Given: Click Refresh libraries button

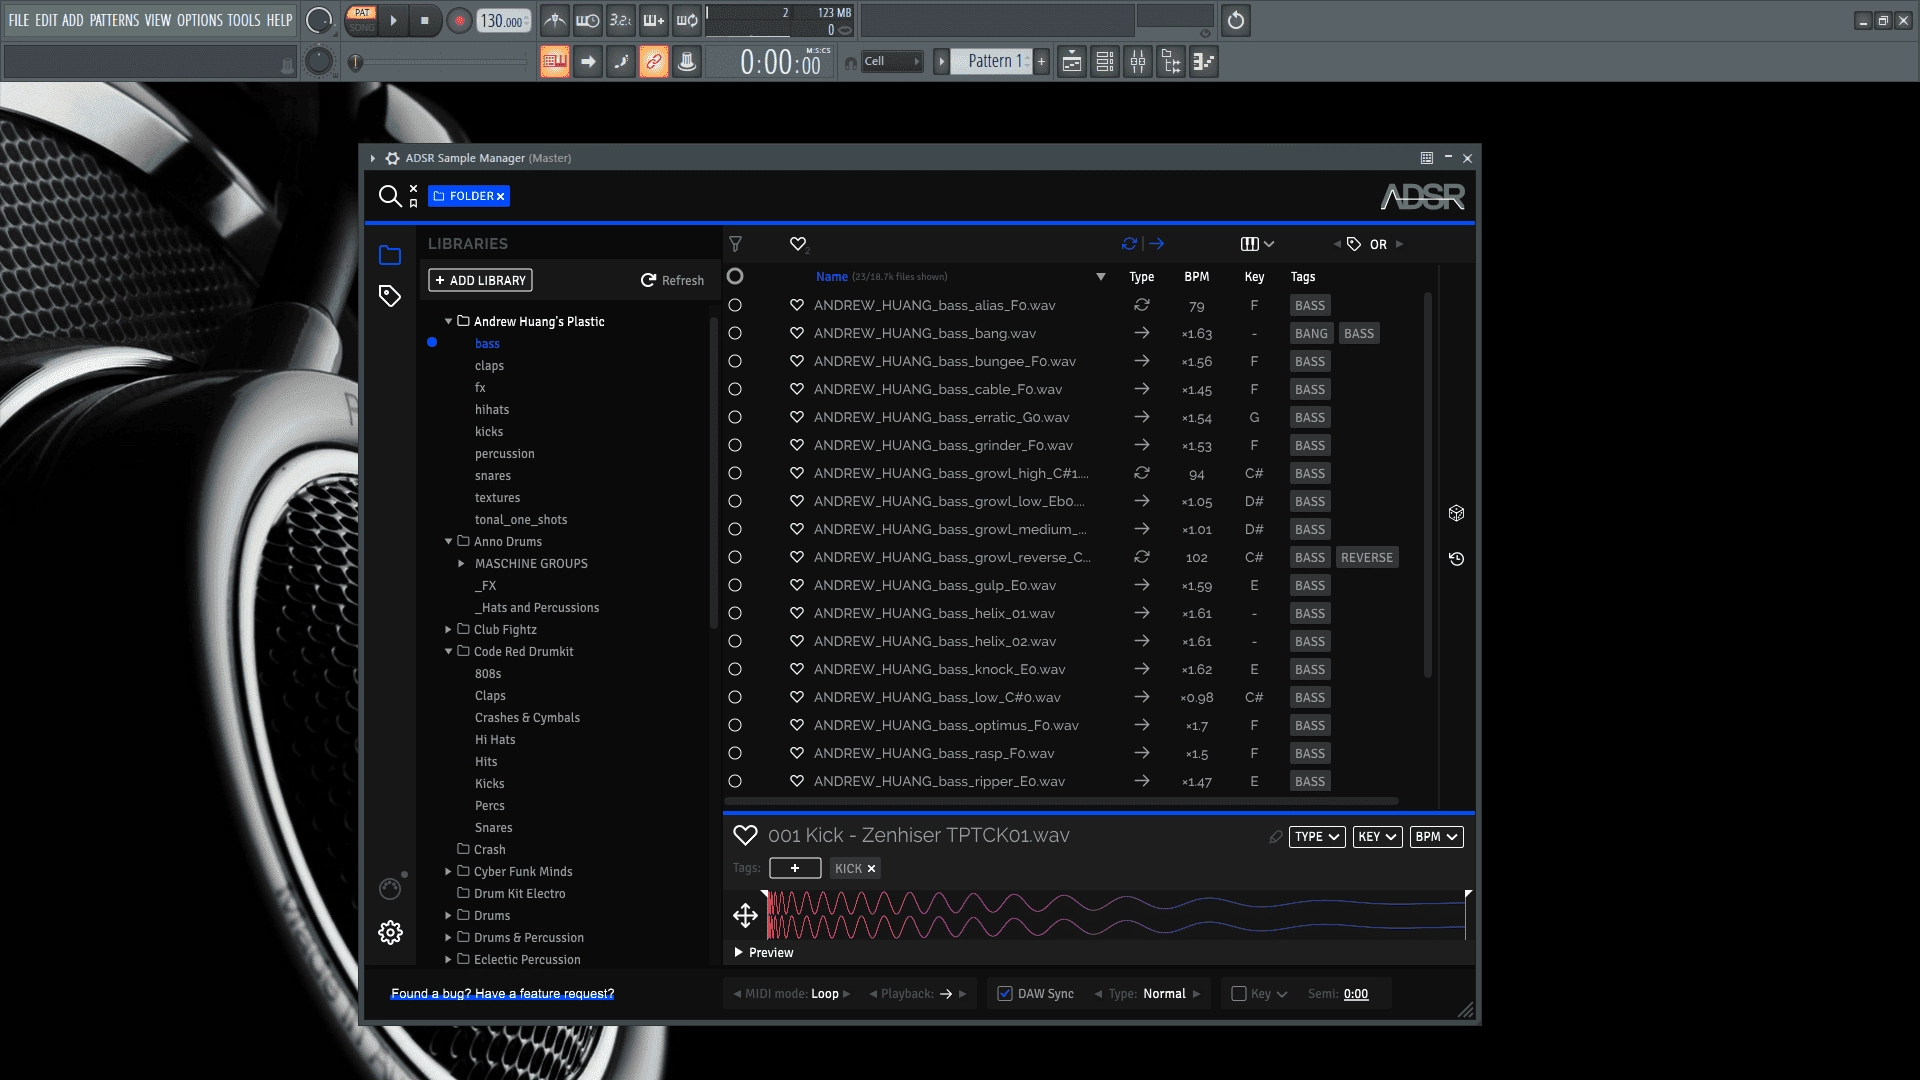Looking at the screenshot, I should 672,281.
